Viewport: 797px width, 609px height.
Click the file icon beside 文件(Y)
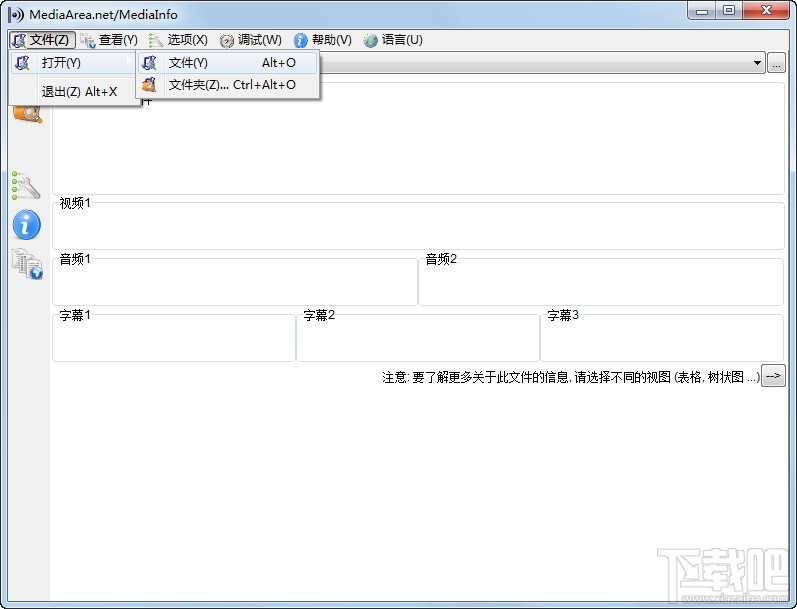coord(149,63)
